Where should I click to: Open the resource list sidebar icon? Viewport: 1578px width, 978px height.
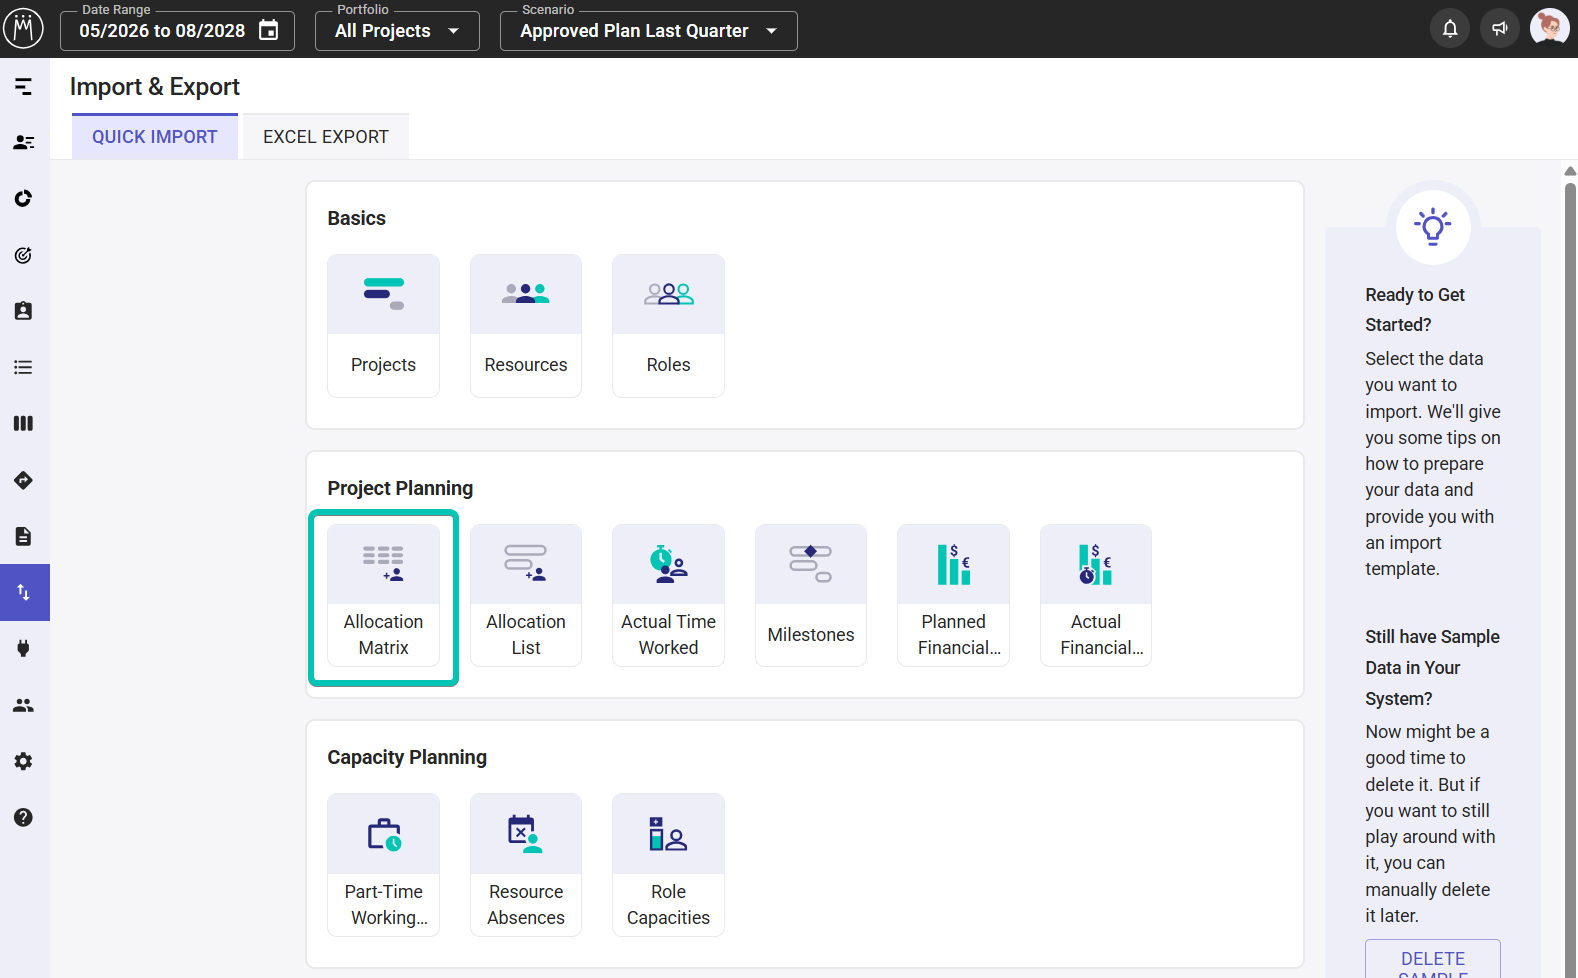click(x=24, y=143)
